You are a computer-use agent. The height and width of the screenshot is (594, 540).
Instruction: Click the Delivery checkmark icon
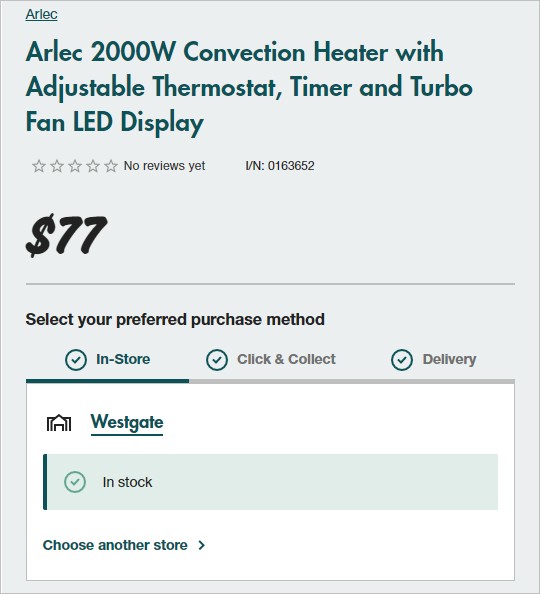tap(402, 360)
